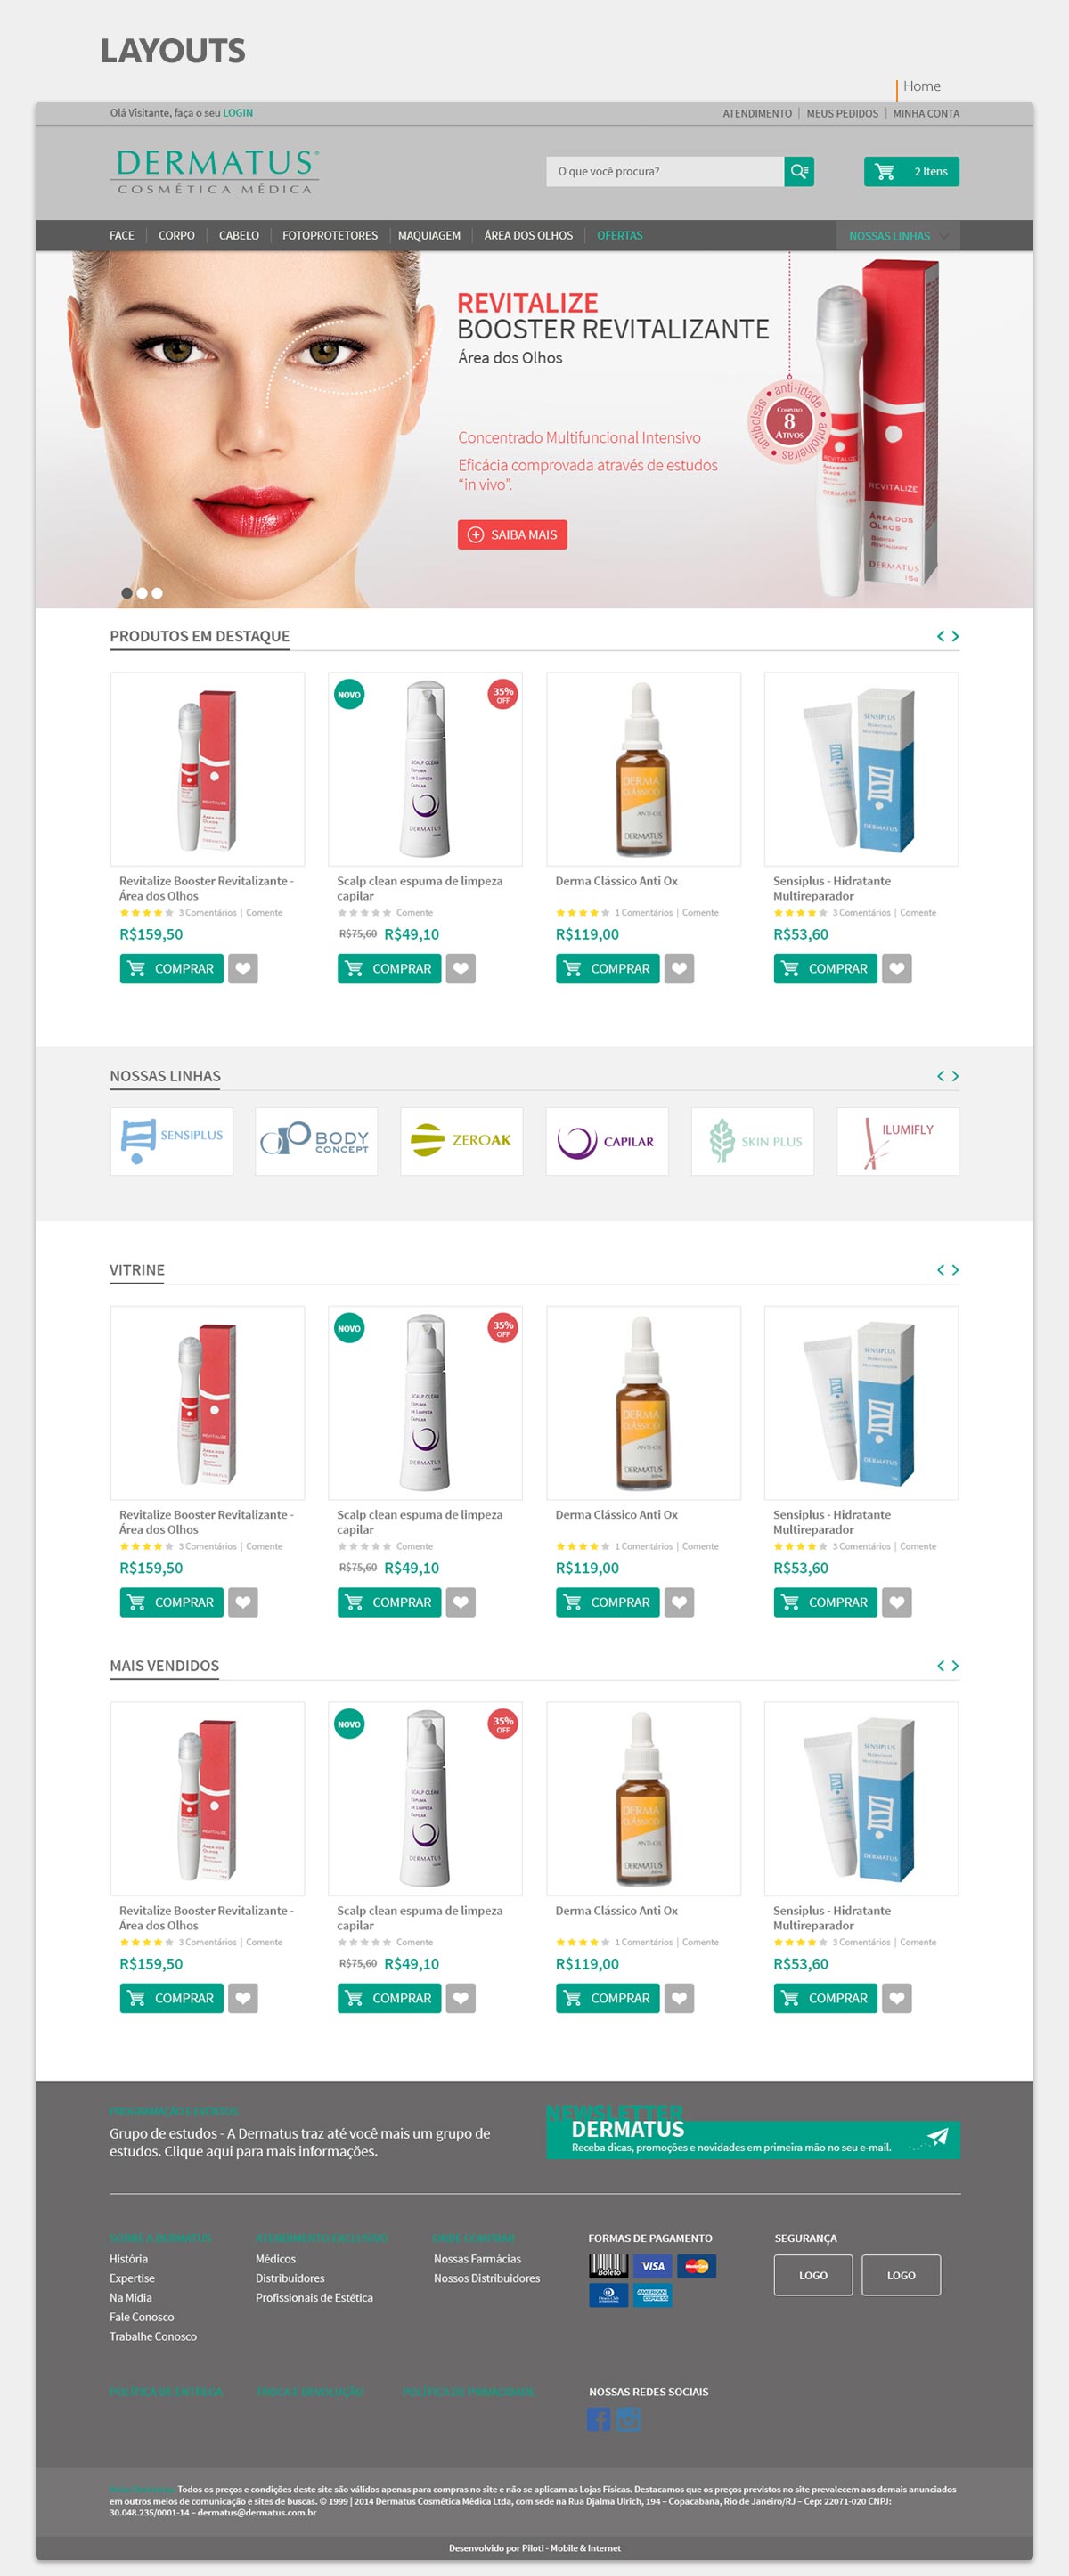Open the Facebook social icon in footer
This screenshot has height=2576, width=1069.
598,2418
